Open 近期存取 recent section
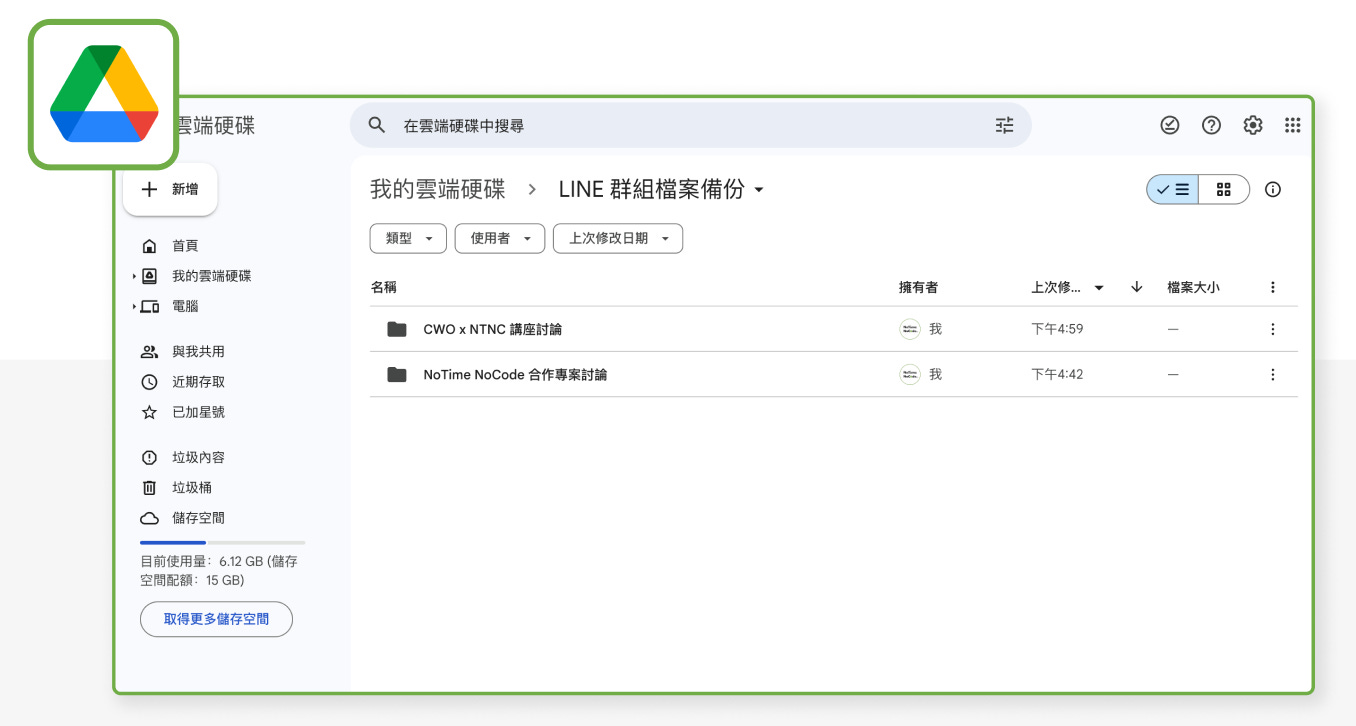Screen dimensions: 1356x726 pos(198,382)
